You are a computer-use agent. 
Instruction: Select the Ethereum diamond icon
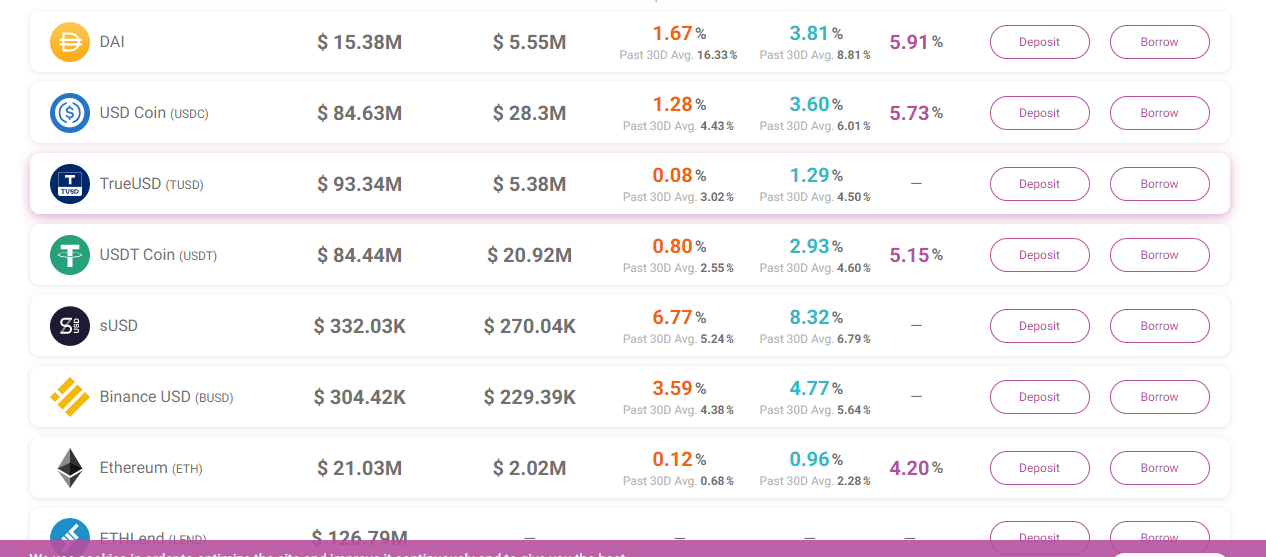[x=70, y=468]
